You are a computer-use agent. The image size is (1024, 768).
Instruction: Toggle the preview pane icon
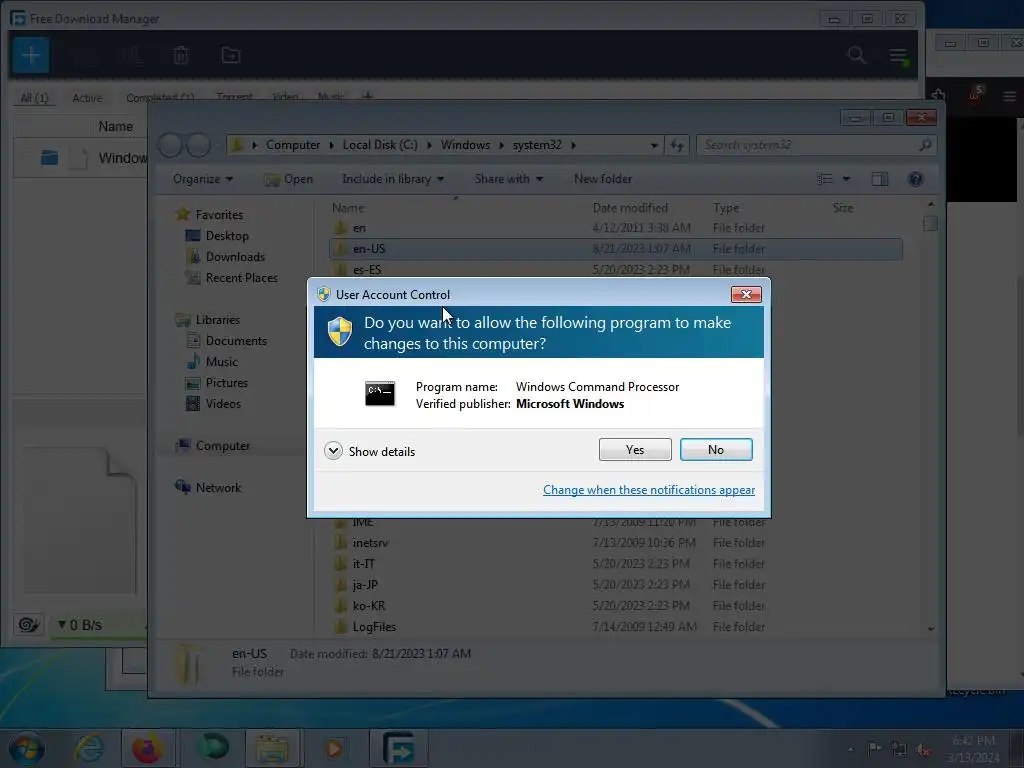(880, 179)
